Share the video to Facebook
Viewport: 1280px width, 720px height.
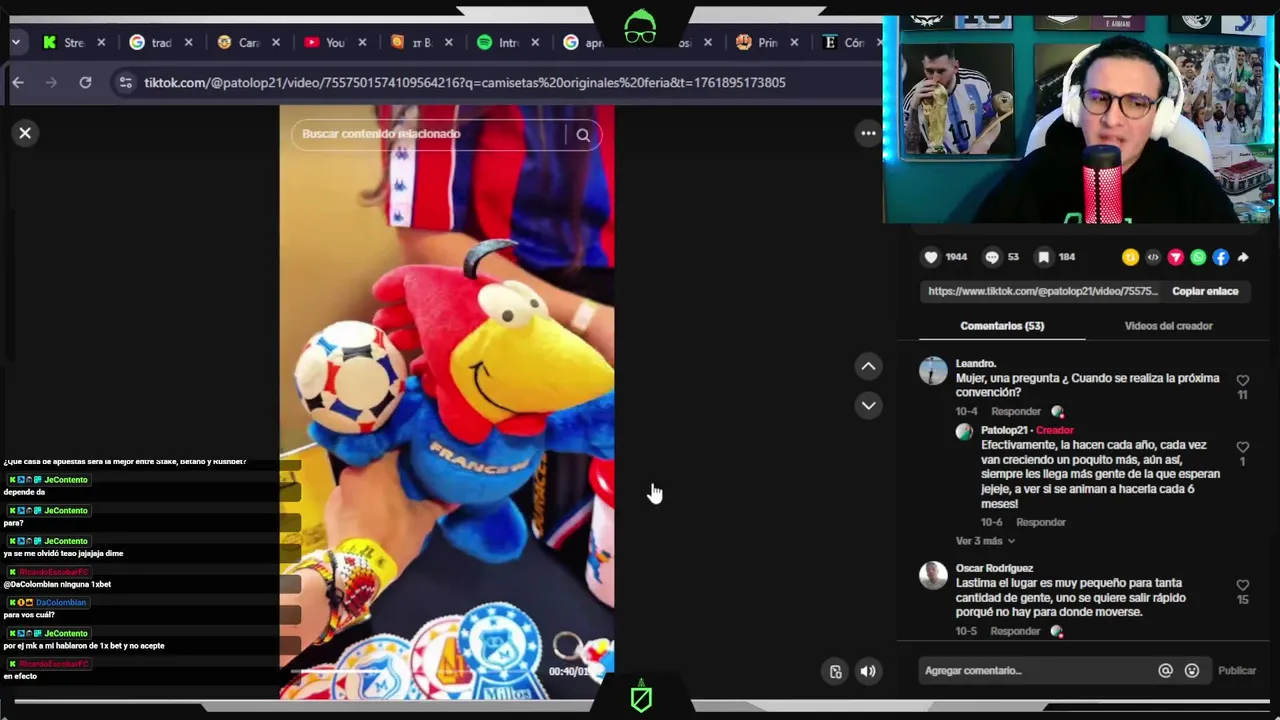pos(1220,257)
